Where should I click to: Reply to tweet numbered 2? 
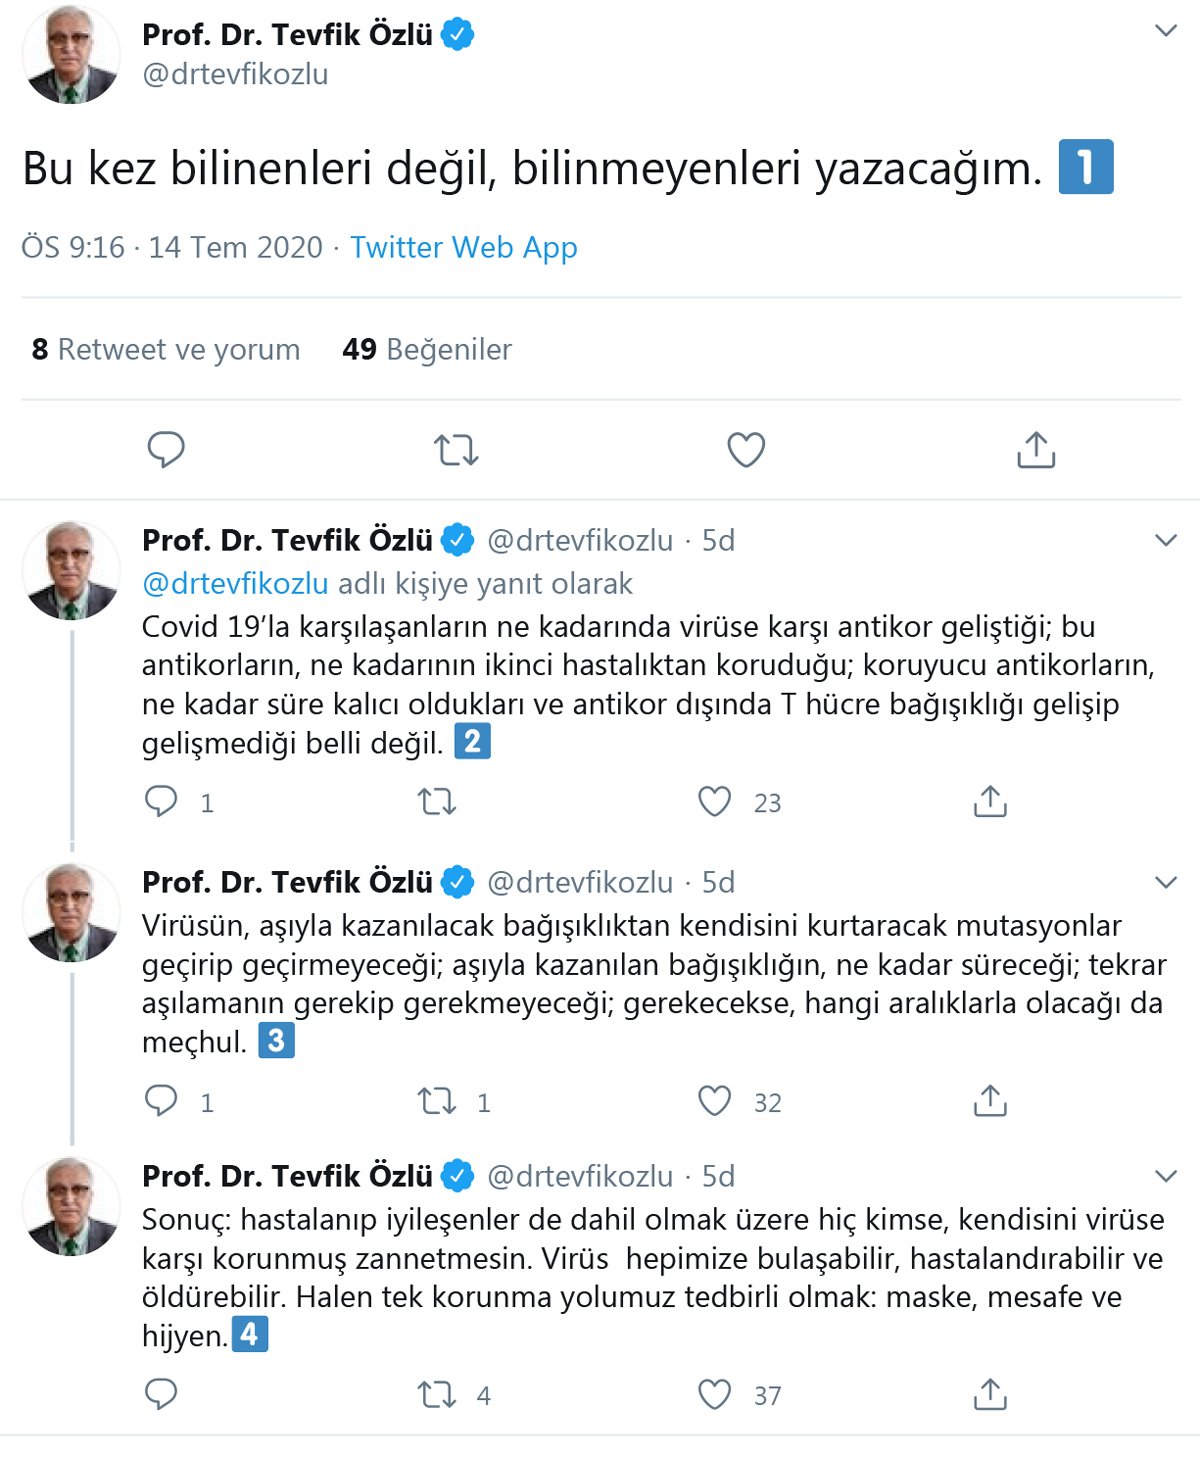pyautogui.click(x=161, y=802)
